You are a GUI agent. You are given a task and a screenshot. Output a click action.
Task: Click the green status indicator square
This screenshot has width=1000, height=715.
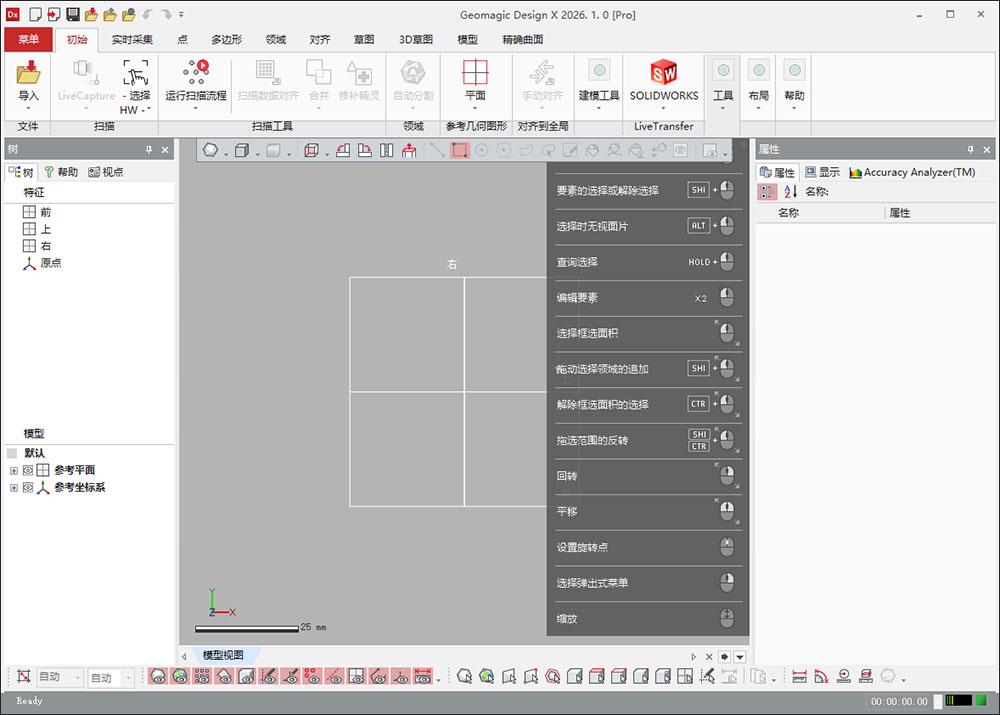coord(981,700)
